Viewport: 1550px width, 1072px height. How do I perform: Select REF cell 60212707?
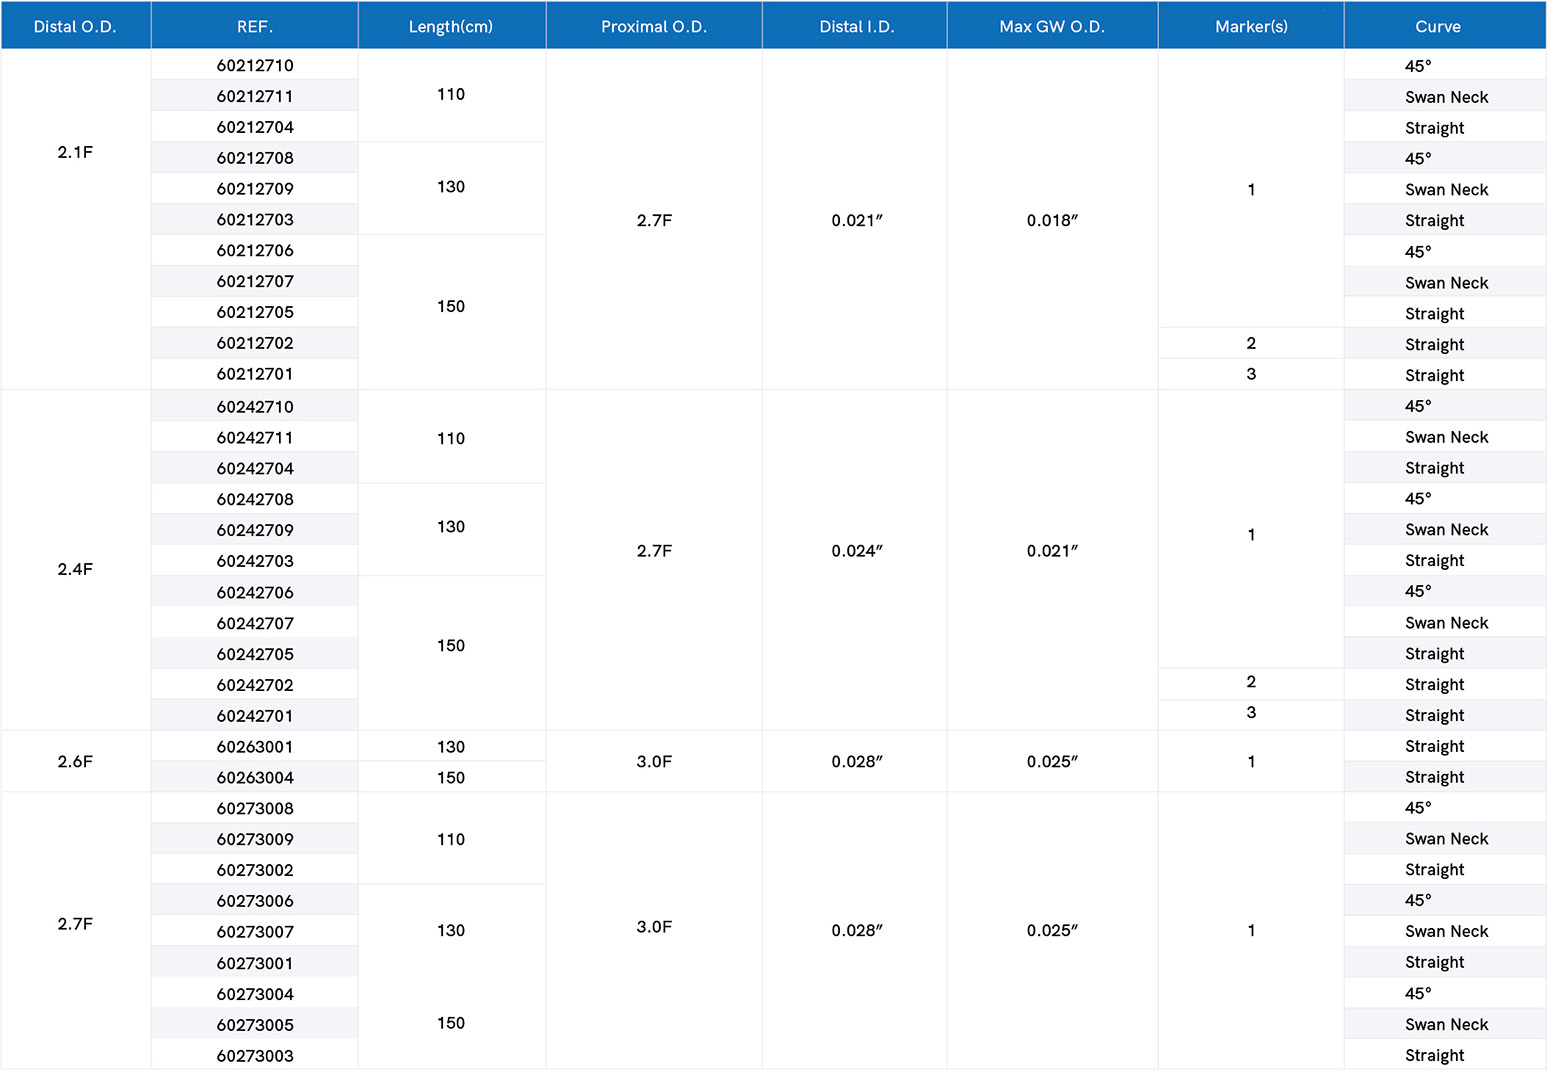[x=255, y=282]
